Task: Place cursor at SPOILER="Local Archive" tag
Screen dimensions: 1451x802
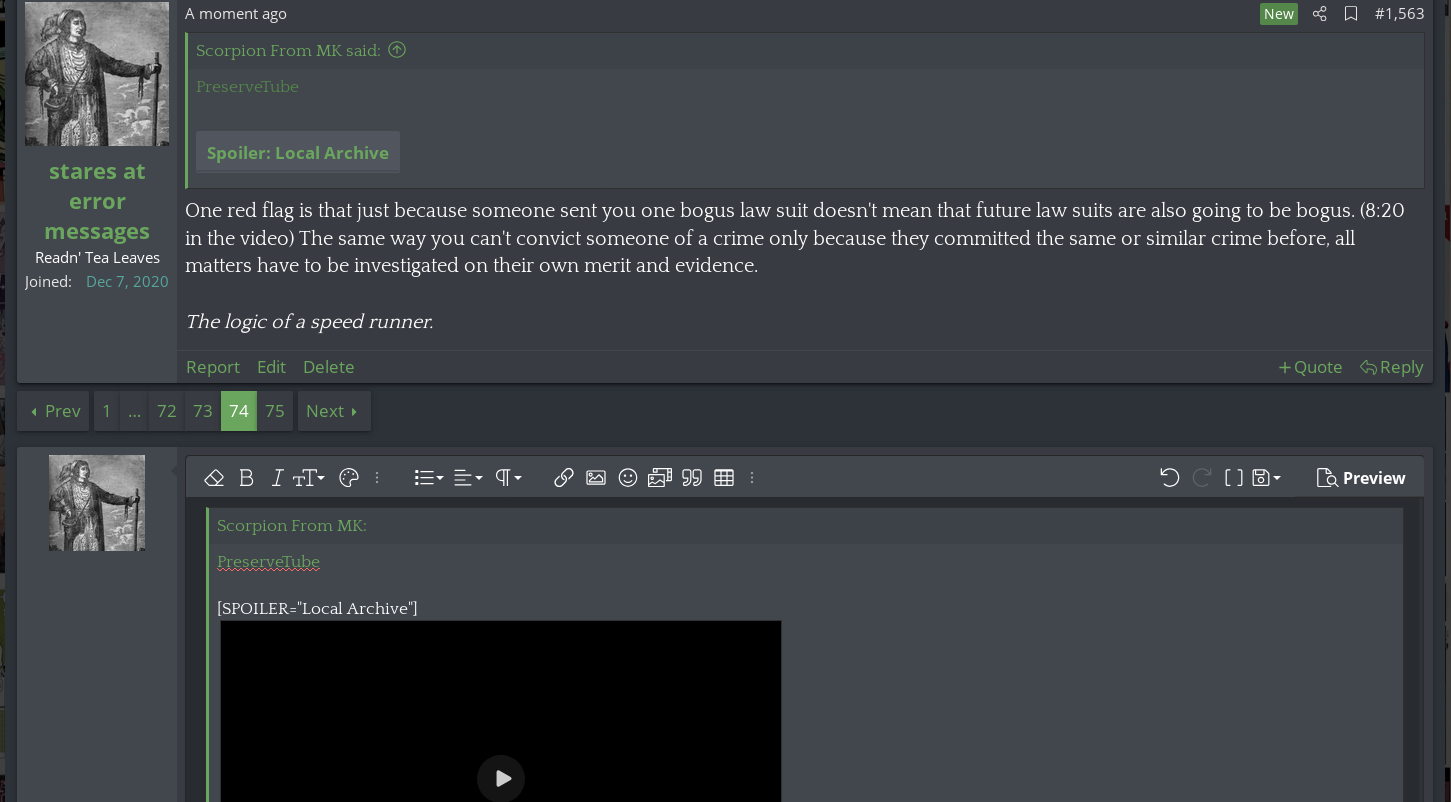Action: click(x=317, y=608)
